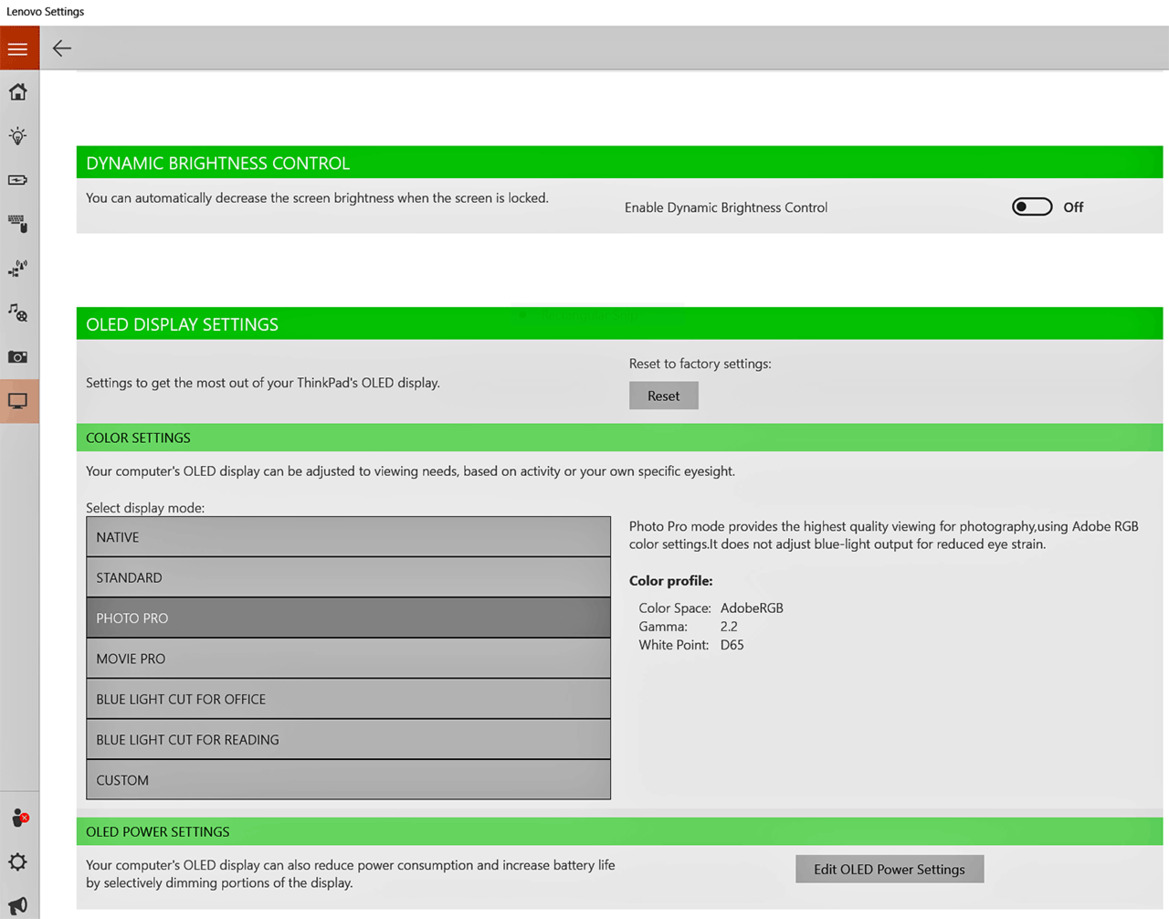Image resolution: width=1169 pixels, height=919 pixels.
Task: Open camera settings in the sidebar
Action: (x=18, y=357)
